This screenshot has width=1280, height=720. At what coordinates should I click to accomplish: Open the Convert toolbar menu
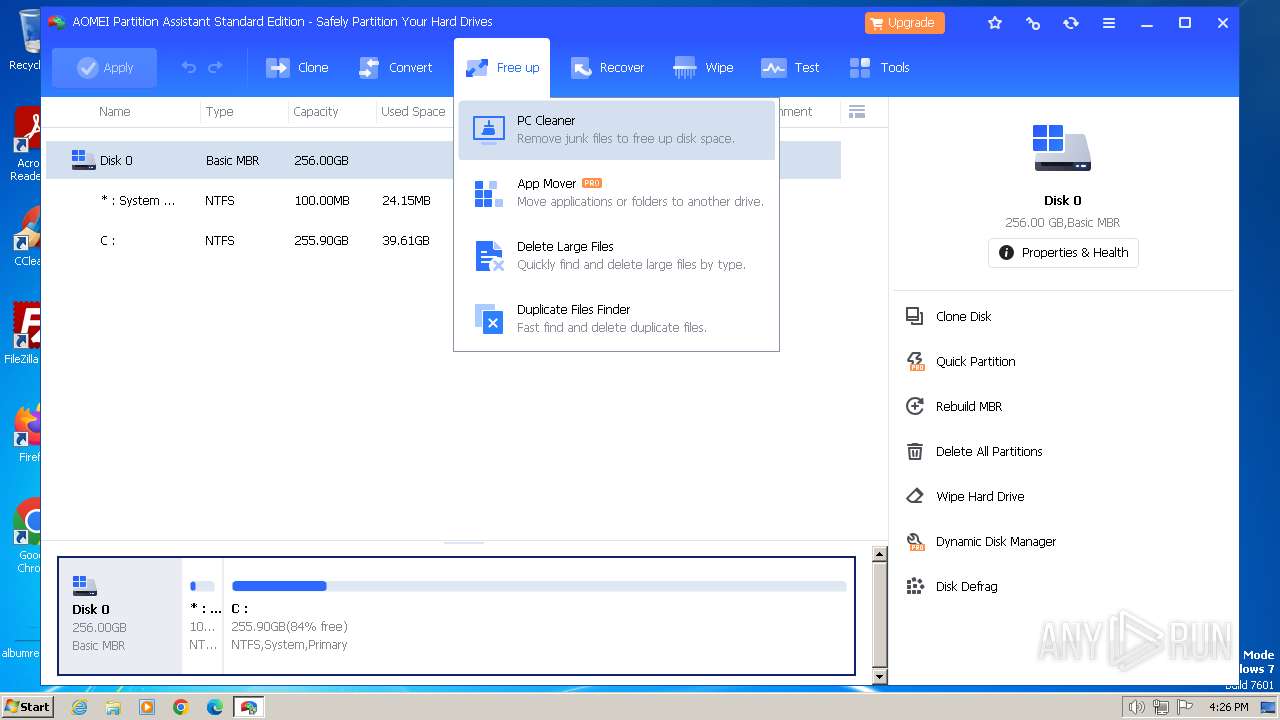pos(396,67)
